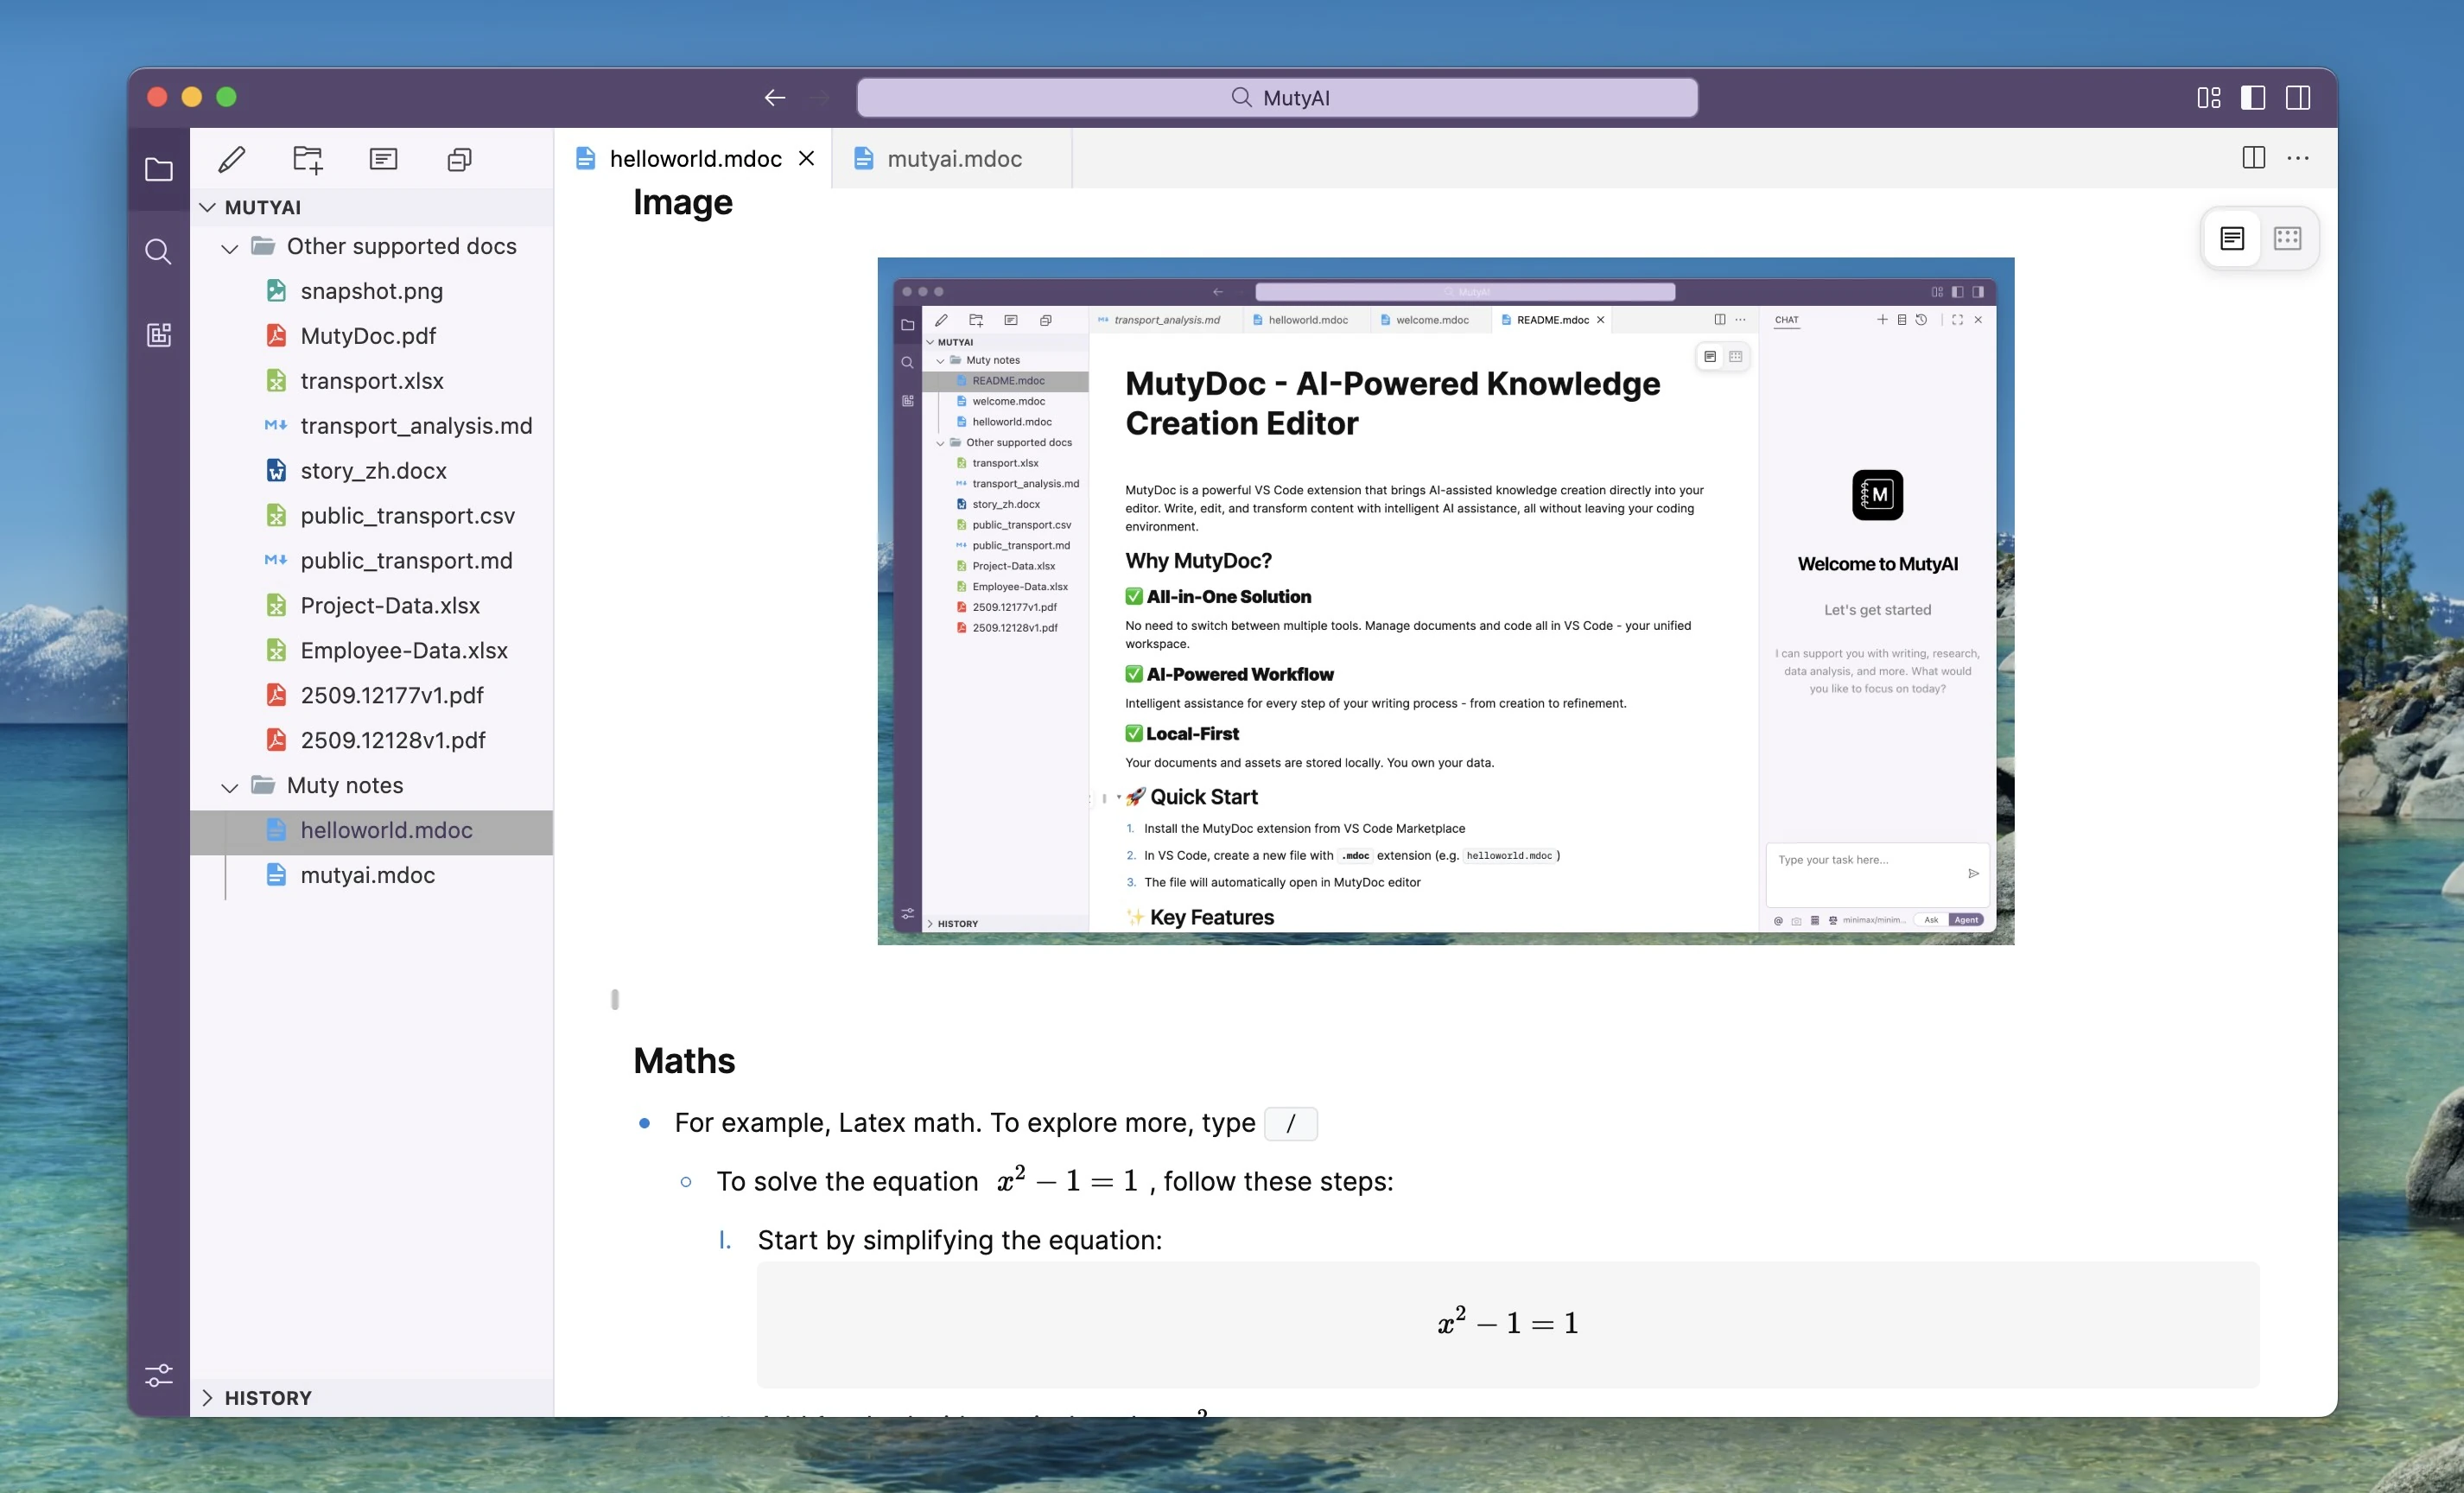This screenshot has height=1493, width=2464.
Task: Open the search panel in activity bar
Action: pos(158,251)
